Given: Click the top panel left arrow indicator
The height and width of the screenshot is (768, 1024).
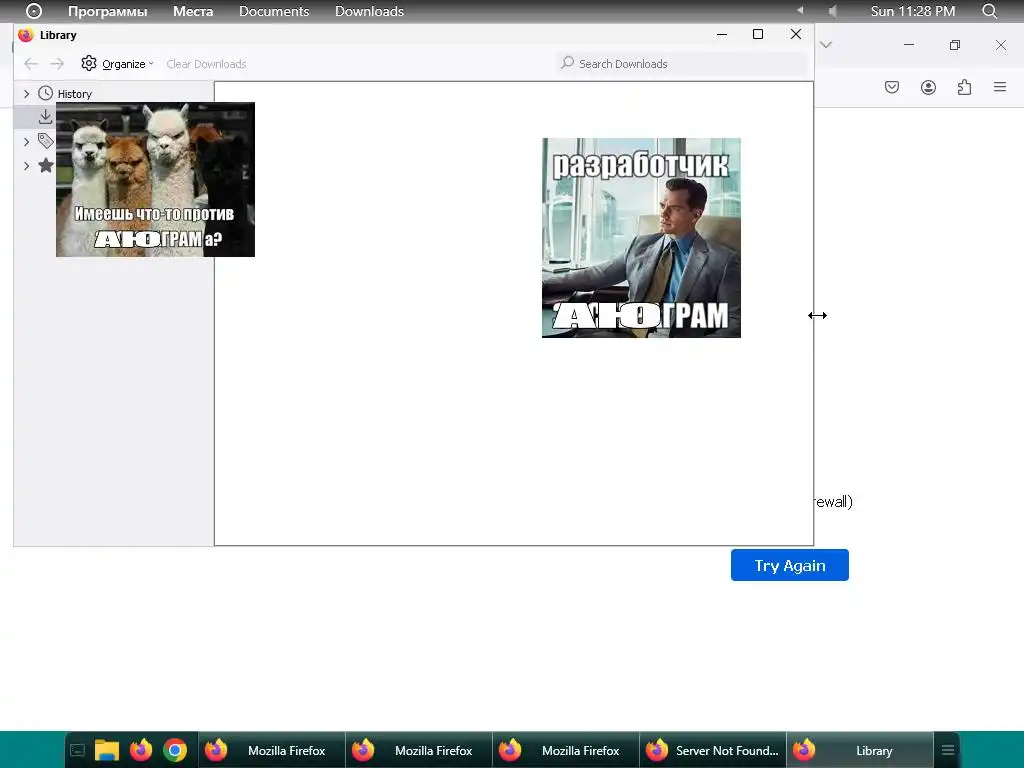Looking at the screenshot, I should 800,10.
